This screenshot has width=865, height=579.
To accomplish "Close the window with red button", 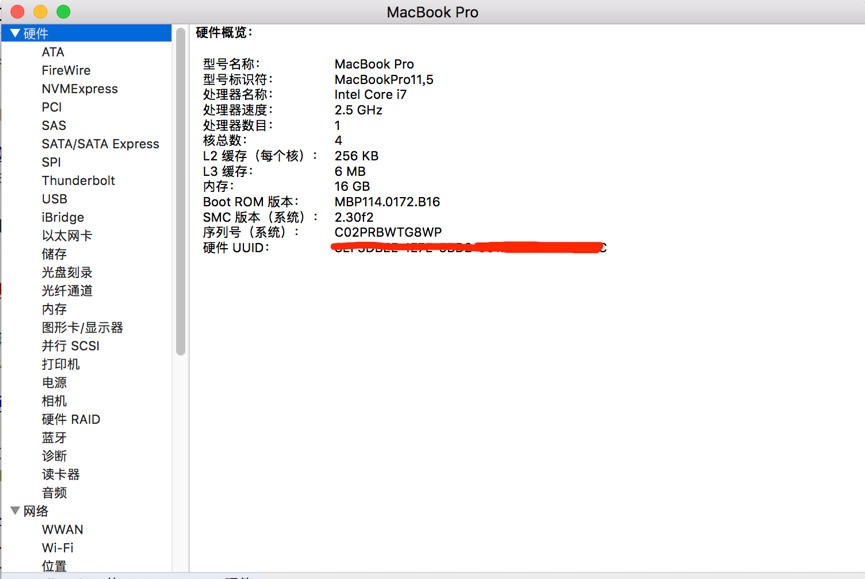I will point(18,12).
